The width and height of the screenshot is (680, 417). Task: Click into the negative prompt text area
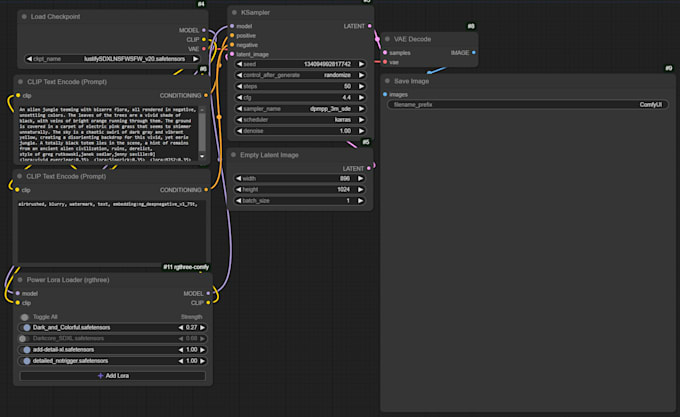(x=112, y=231)
